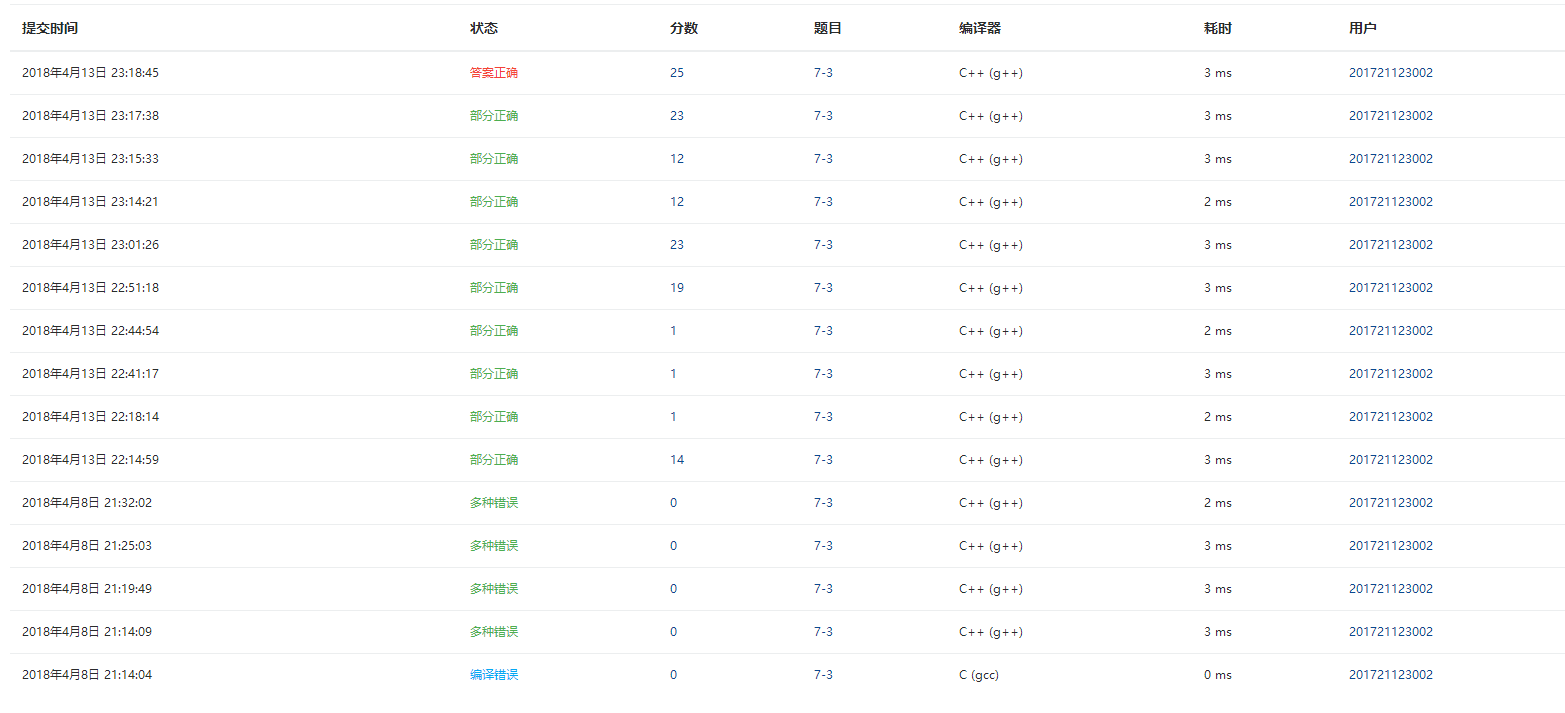The height and width of the screenshot is (713, 1565).
Task: Open score 23 of 23:17:38 submission
Action: tap(677, 116)
